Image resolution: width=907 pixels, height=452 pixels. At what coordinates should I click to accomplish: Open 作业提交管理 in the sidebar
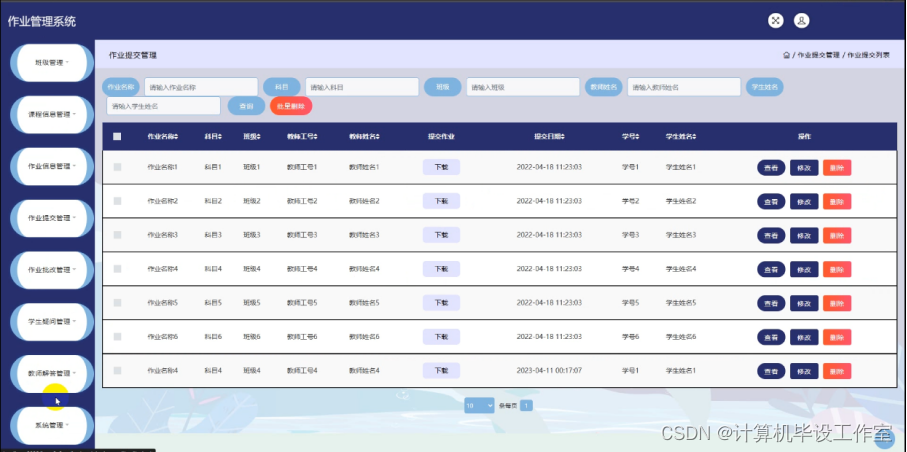click(52, 218)
